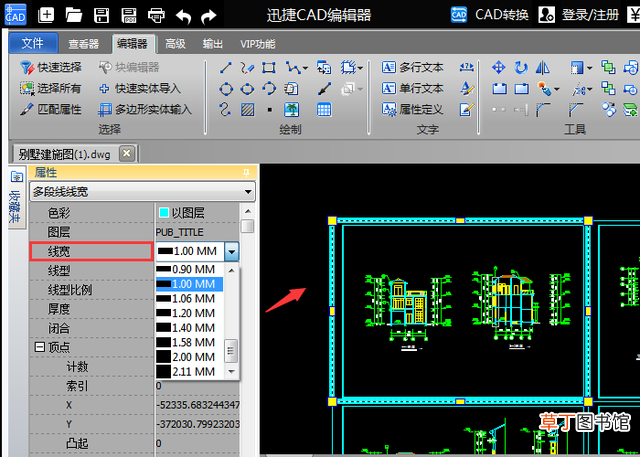Click the Move tool icon
The height and width of the screenshot is (457, 640).
(499, 67)
